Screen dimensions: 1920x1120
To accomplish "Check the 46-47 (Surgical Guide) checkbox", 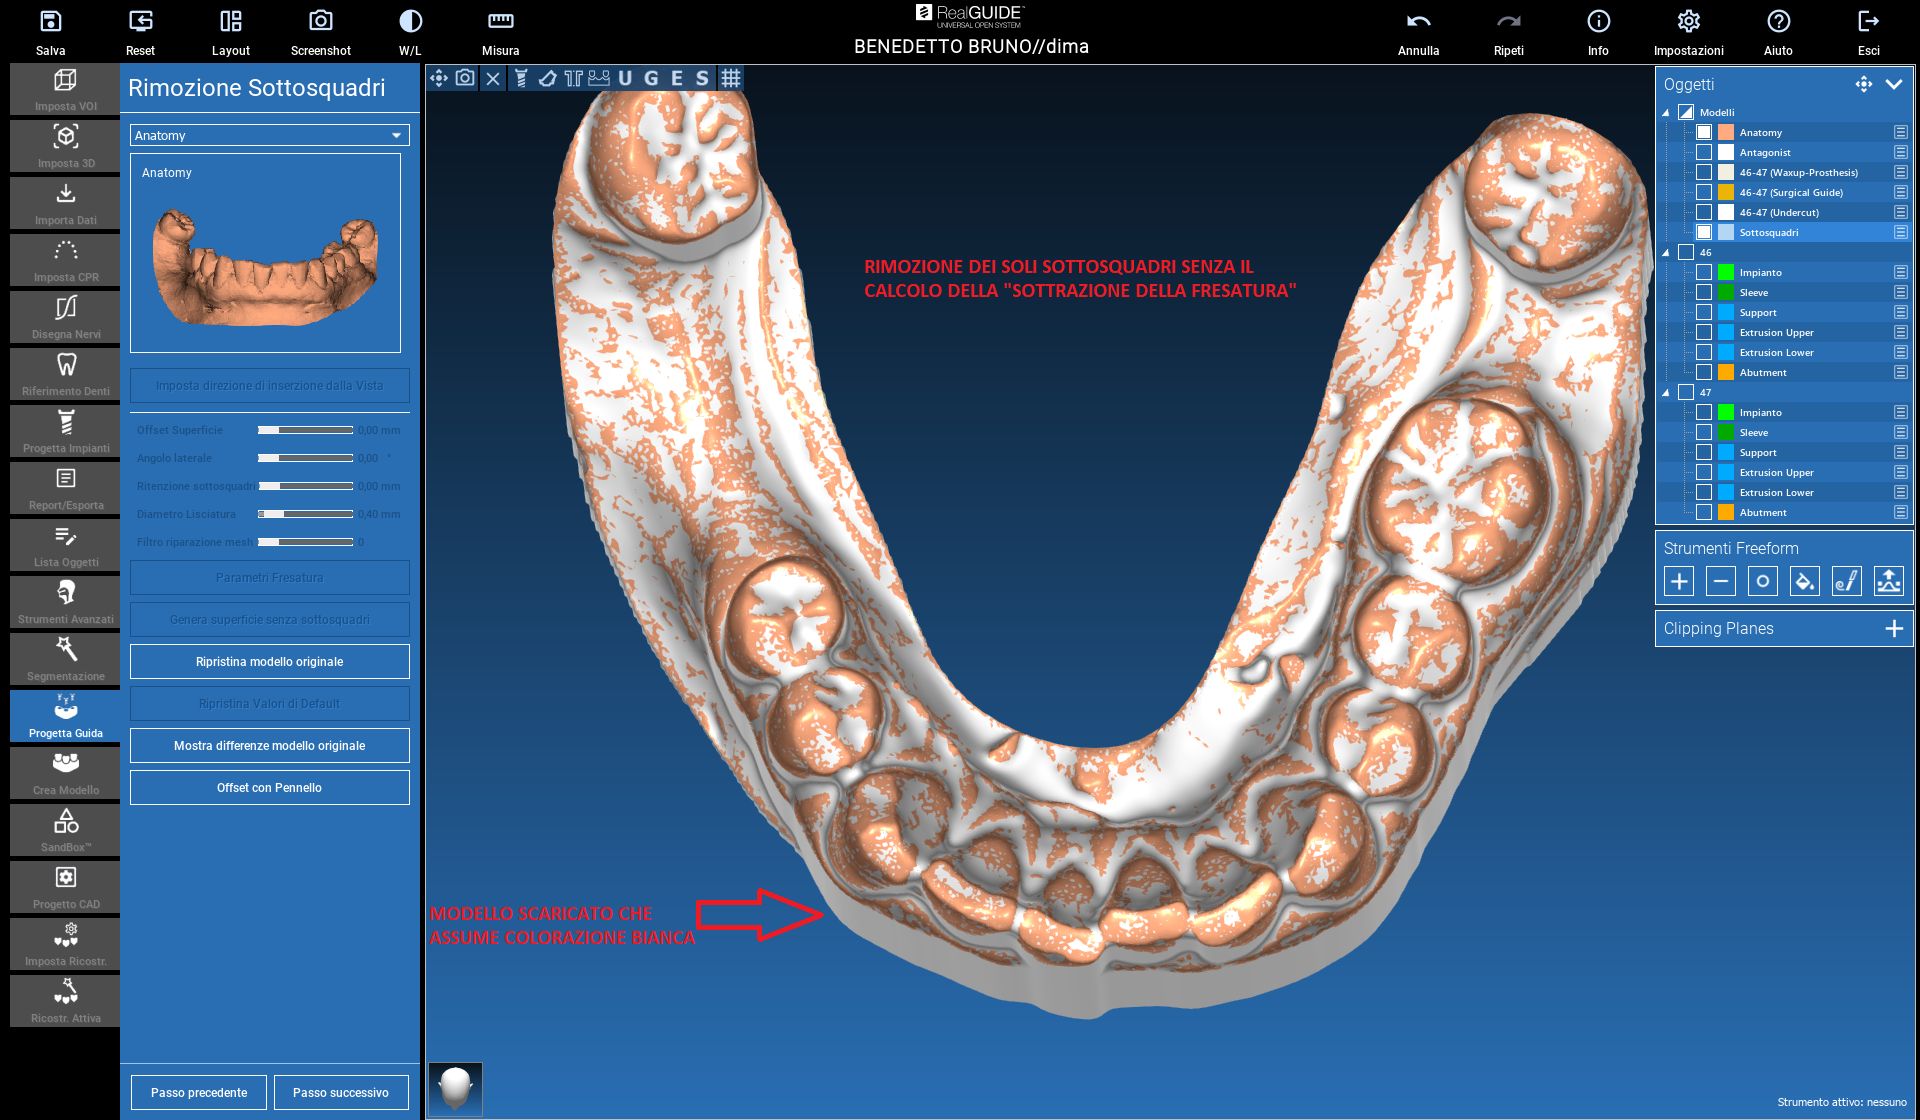I will [1704, 192].
